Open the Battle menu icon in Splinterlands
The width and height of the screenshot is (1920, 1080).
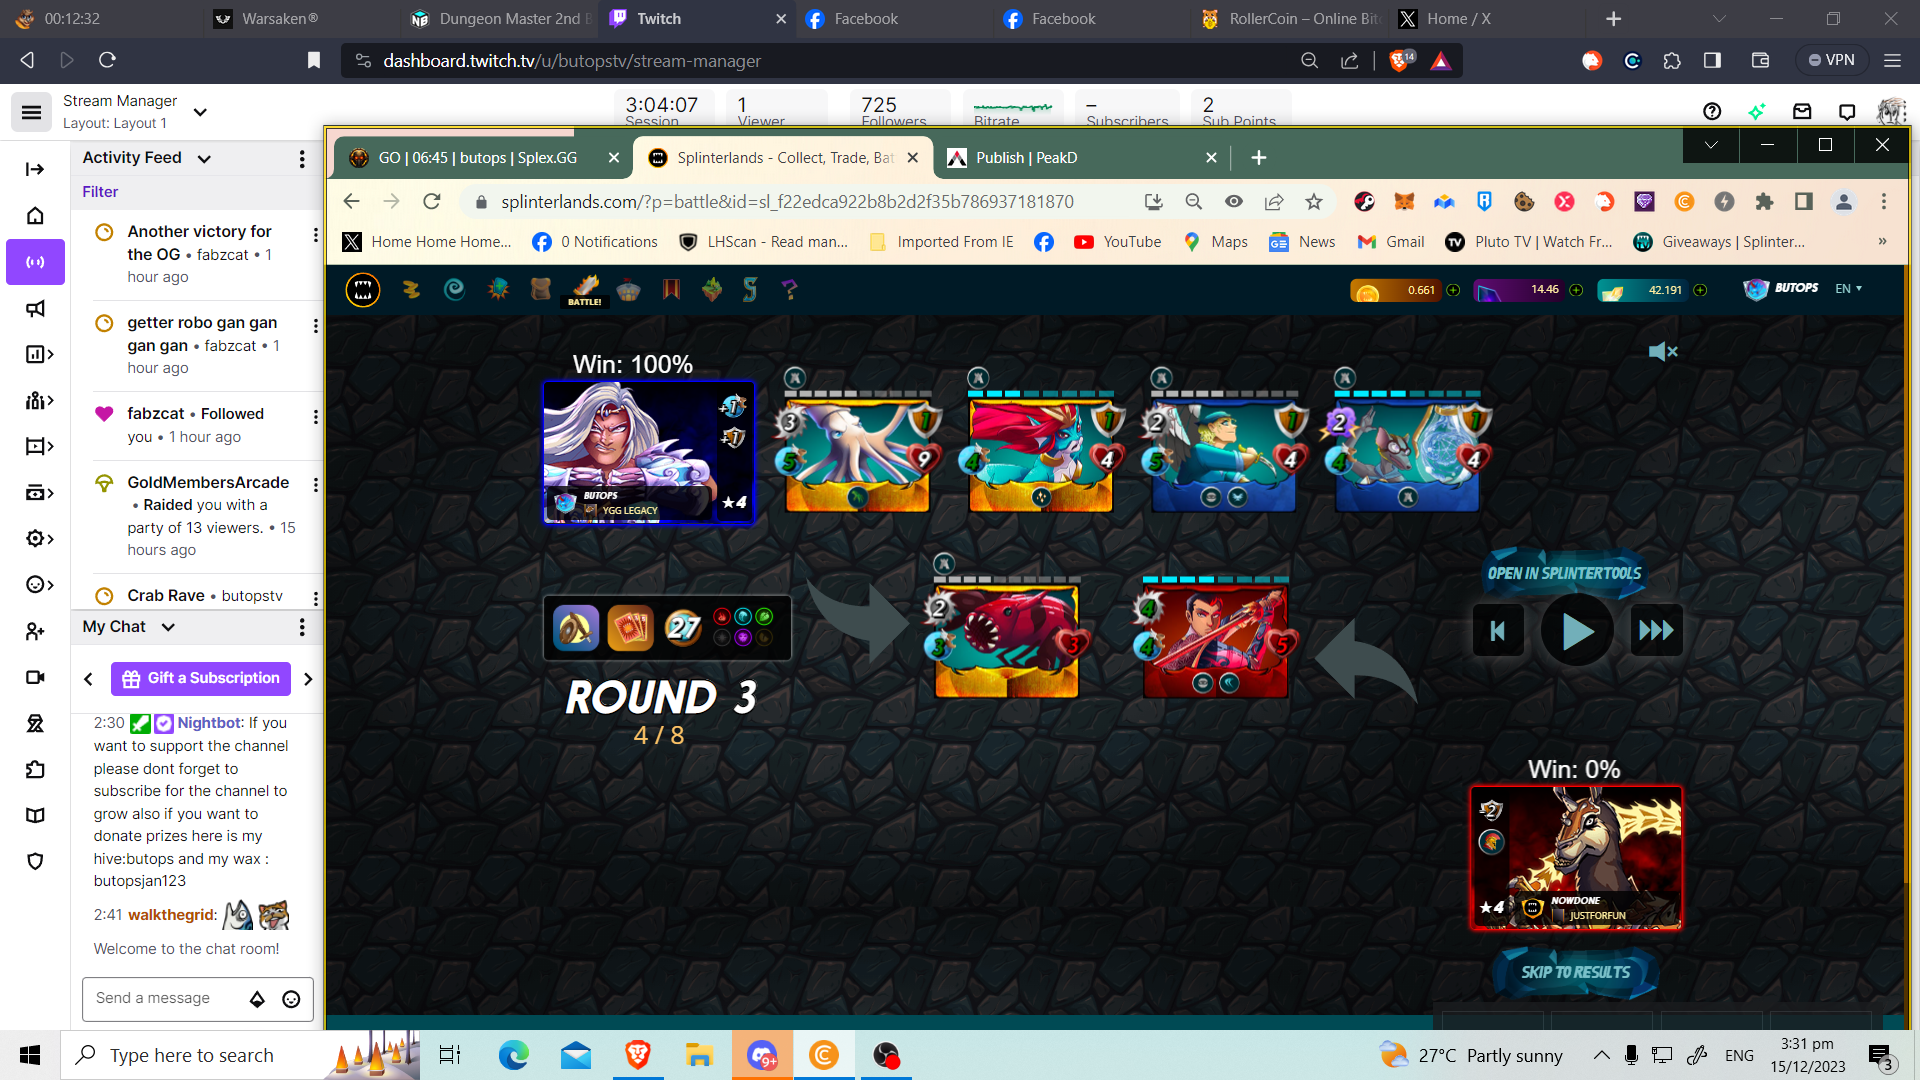[584, 290]
